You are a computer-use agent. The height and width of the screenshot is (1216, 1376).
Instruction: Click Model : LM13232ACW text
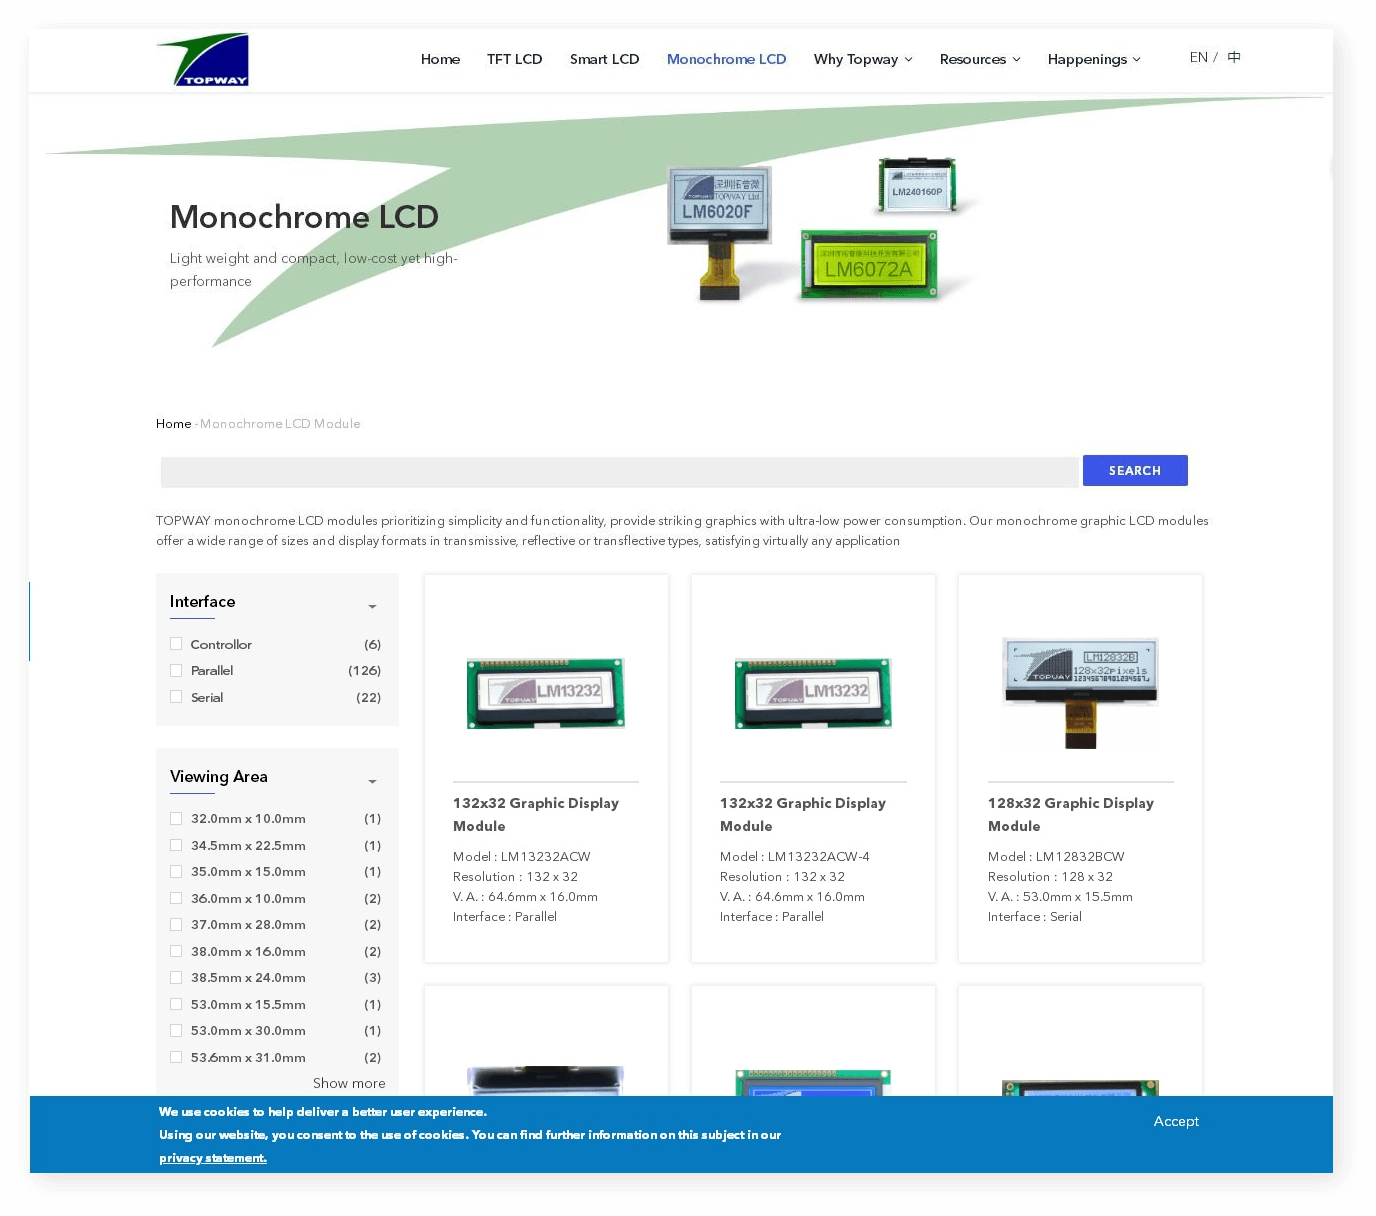click(521, 857)
